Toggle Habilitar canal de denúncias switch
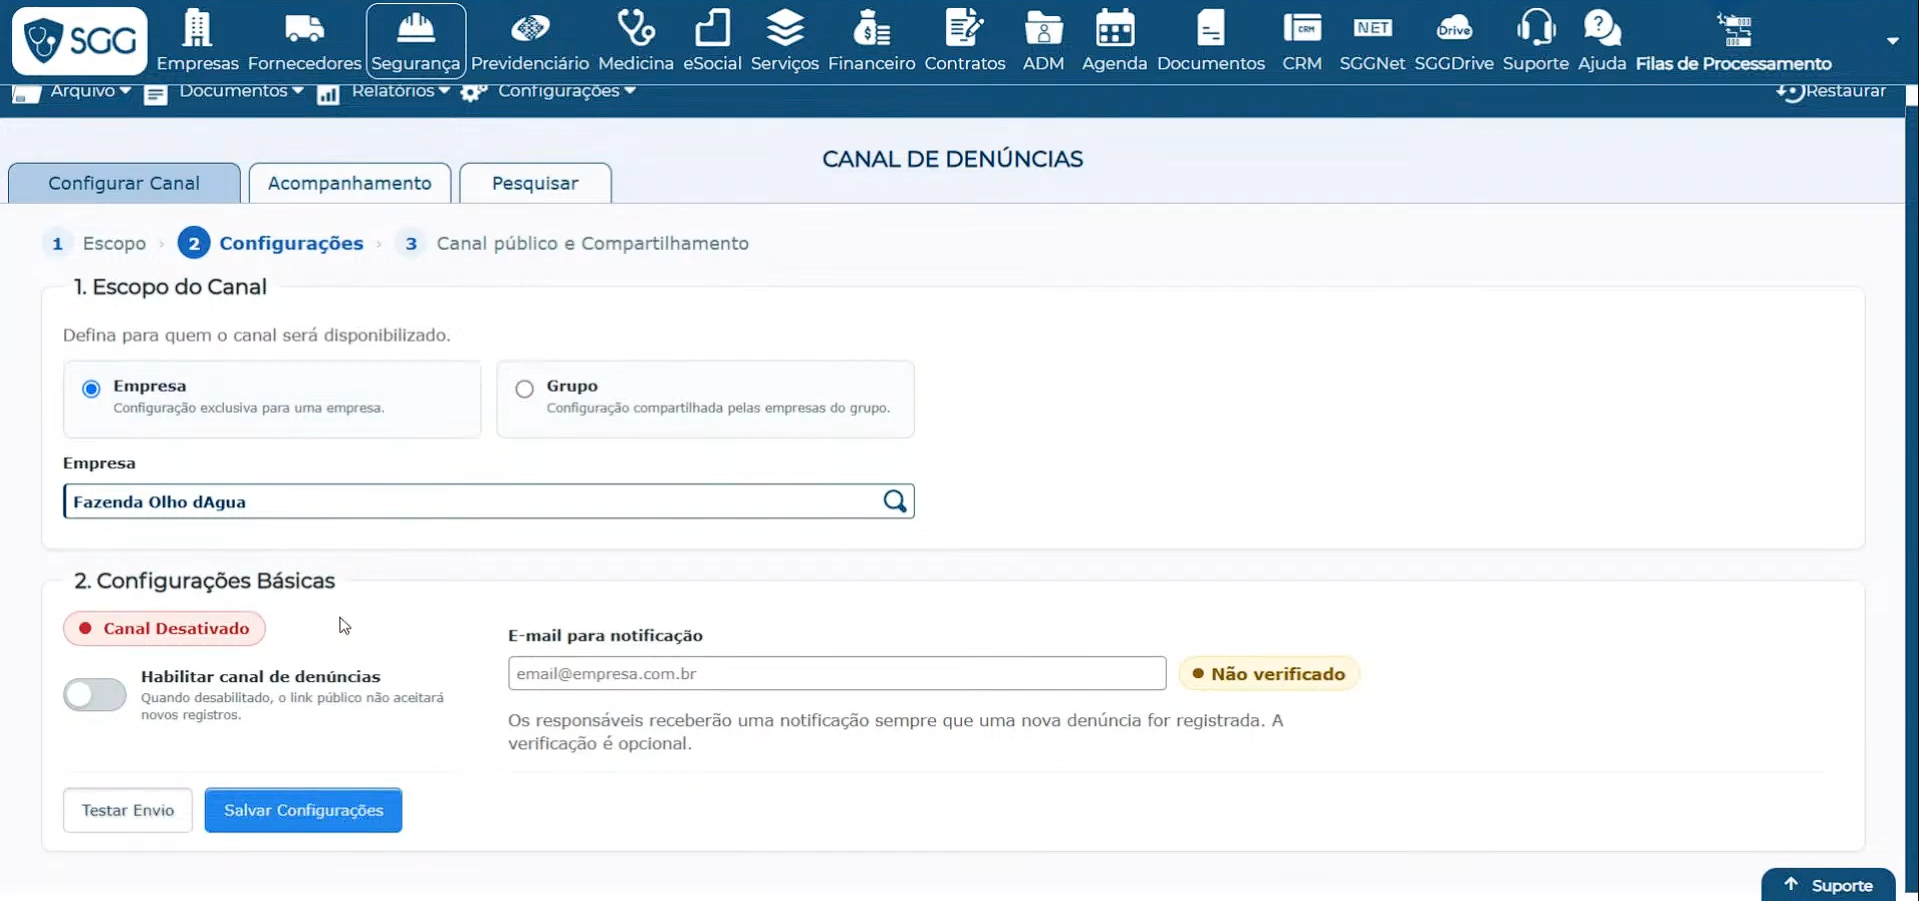 click(95, 694)
